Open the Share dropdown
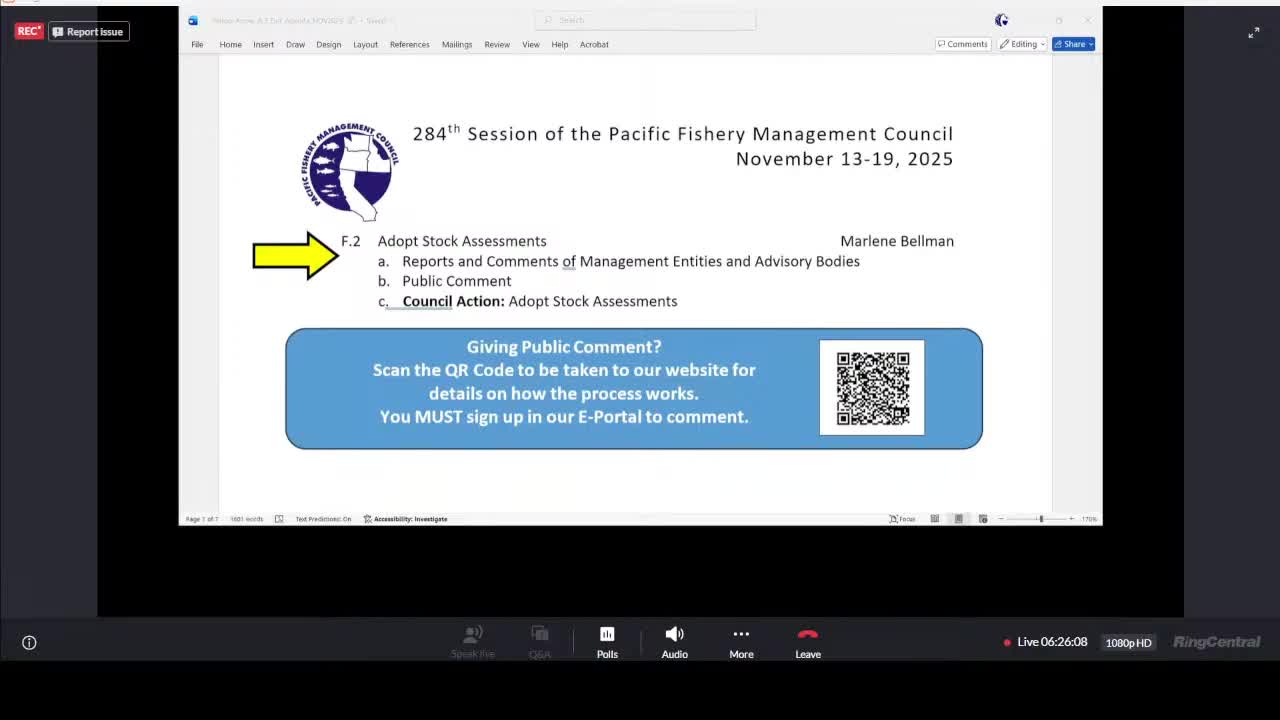The width and height of the screenshot is (1280, 720). tap(1073, 44)
